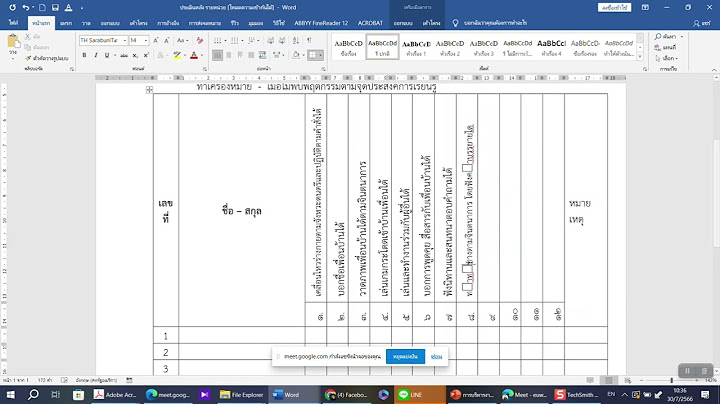Image resolution: width=720 pixels, height=404 pixels.
Task: Open the Numbering list dropdown arrow
Action: click(242, 40)
